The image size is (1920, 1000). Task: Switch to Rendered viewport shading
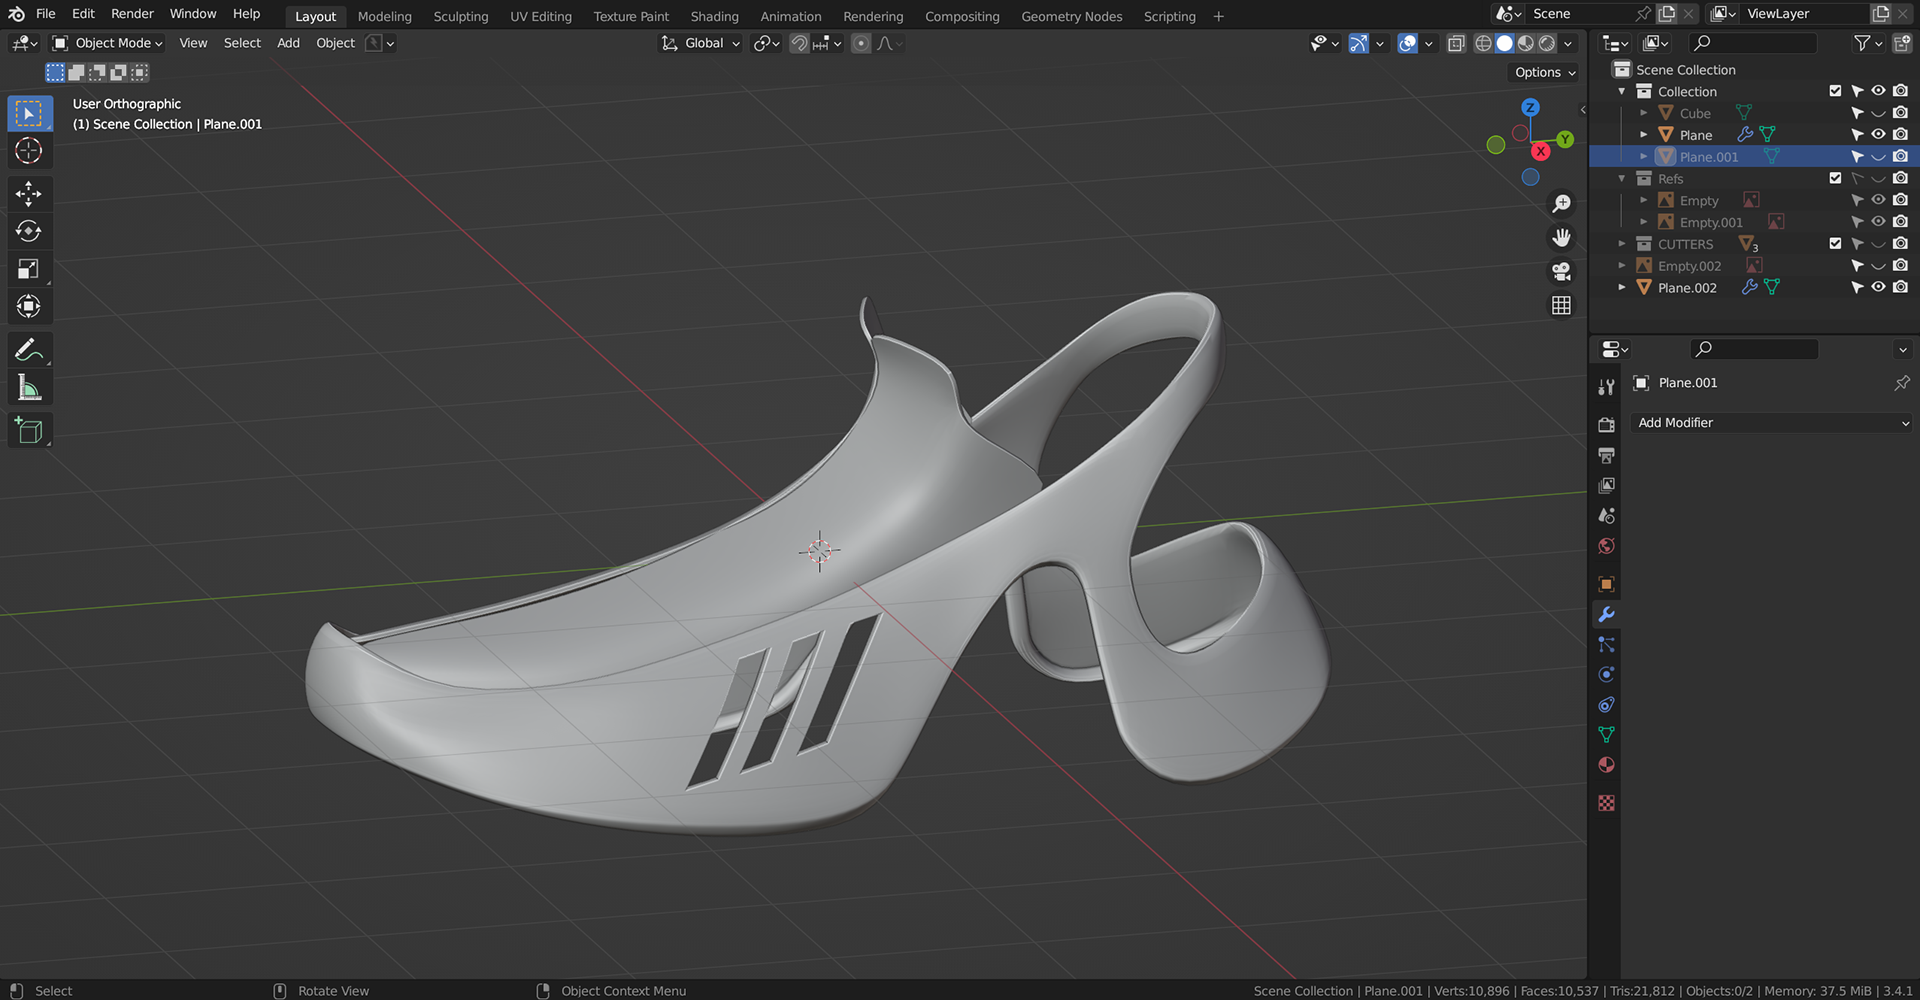[1547, 43]
